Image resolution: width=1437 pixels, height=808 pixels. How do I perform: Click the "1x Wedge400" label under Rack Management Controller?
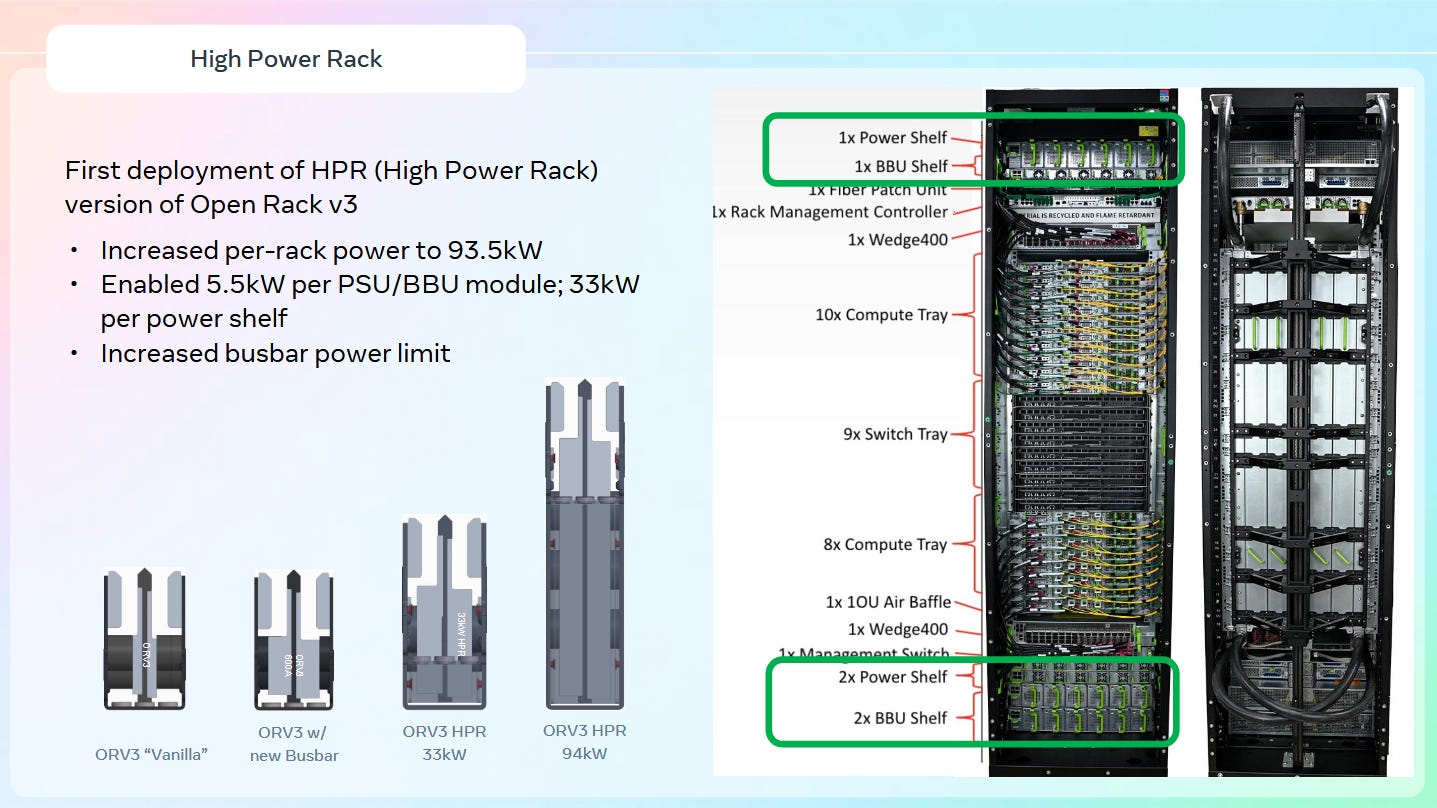coord(897,239)
